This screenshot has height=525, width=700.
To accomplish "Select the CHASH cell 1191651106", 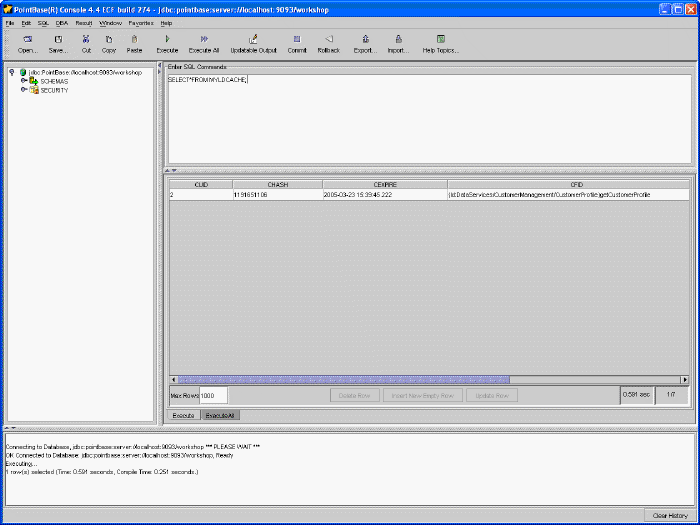I will click(x=278, y=195).
